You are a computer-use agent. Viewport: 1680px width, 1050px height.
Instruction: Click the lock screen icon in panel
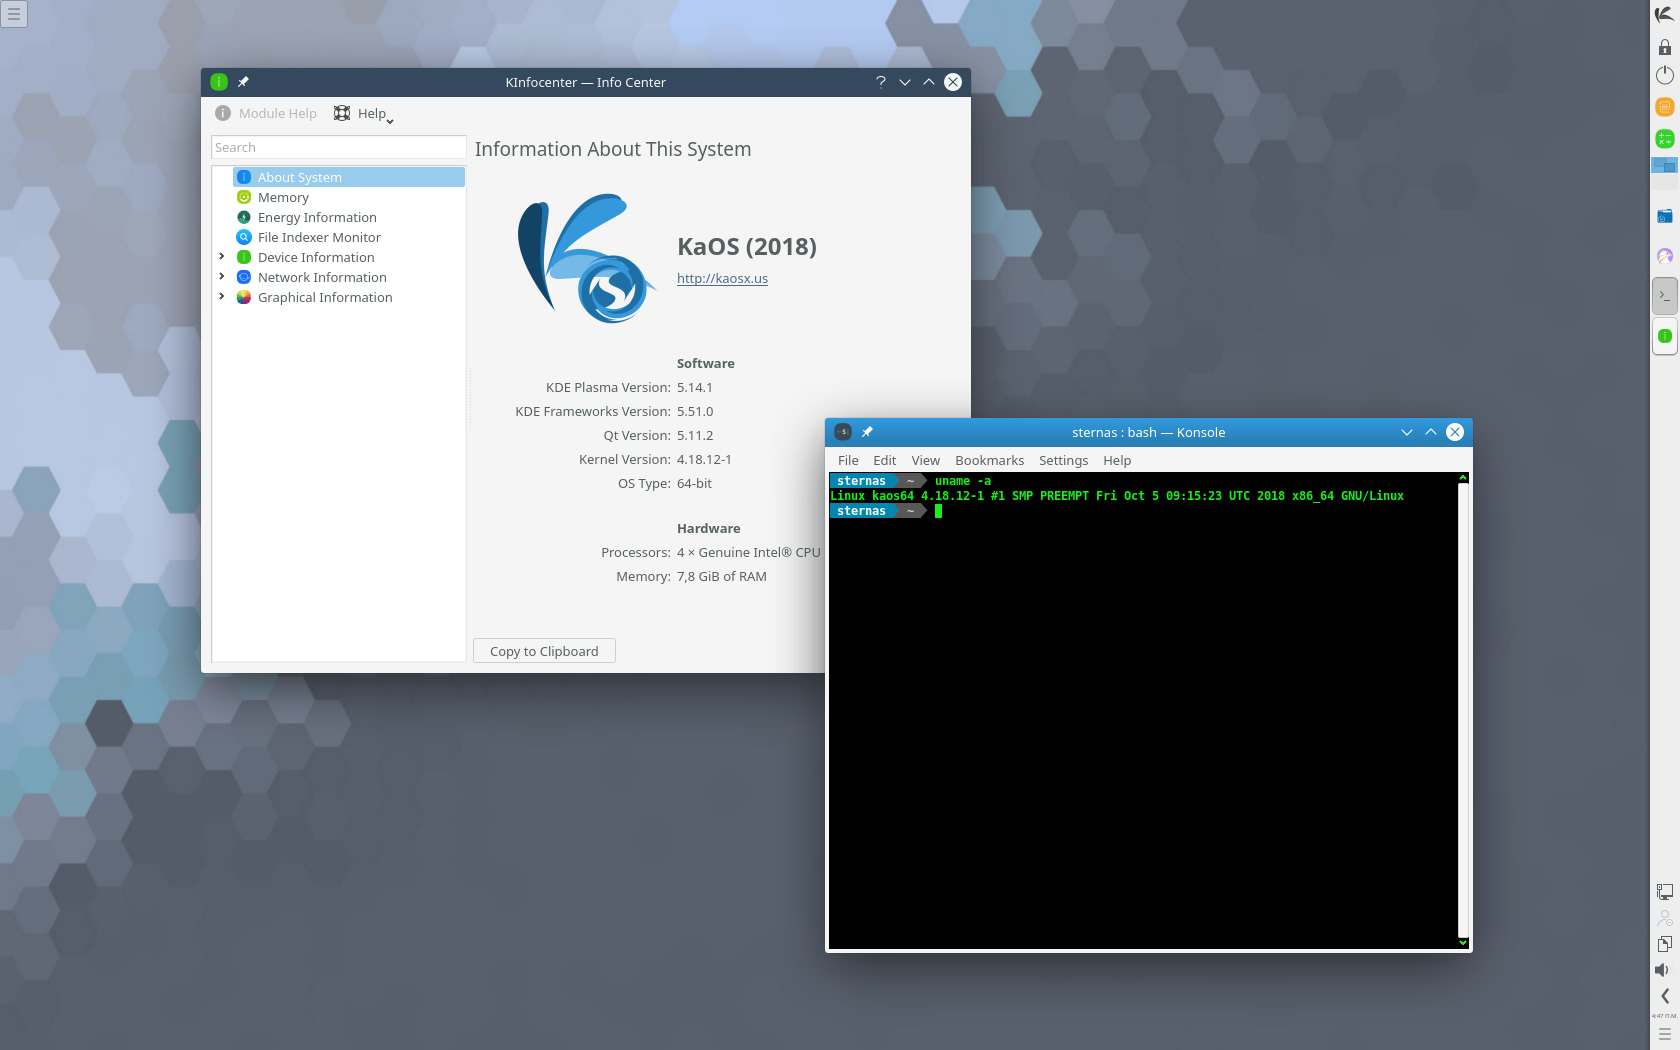click(1664, 47)
